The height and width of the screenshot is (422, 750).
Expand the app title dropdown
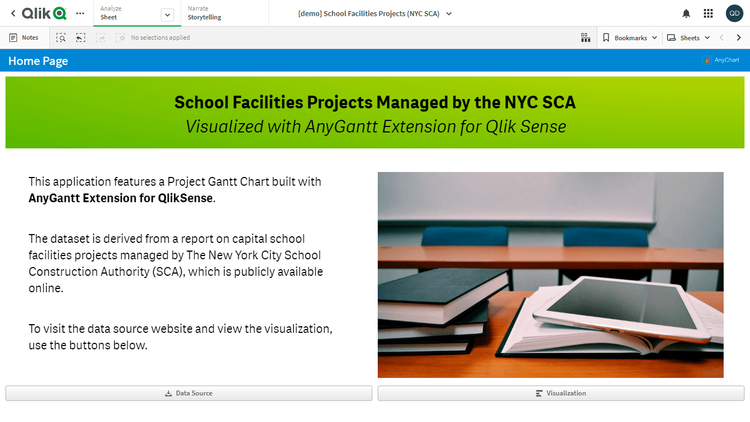point(449,13)
